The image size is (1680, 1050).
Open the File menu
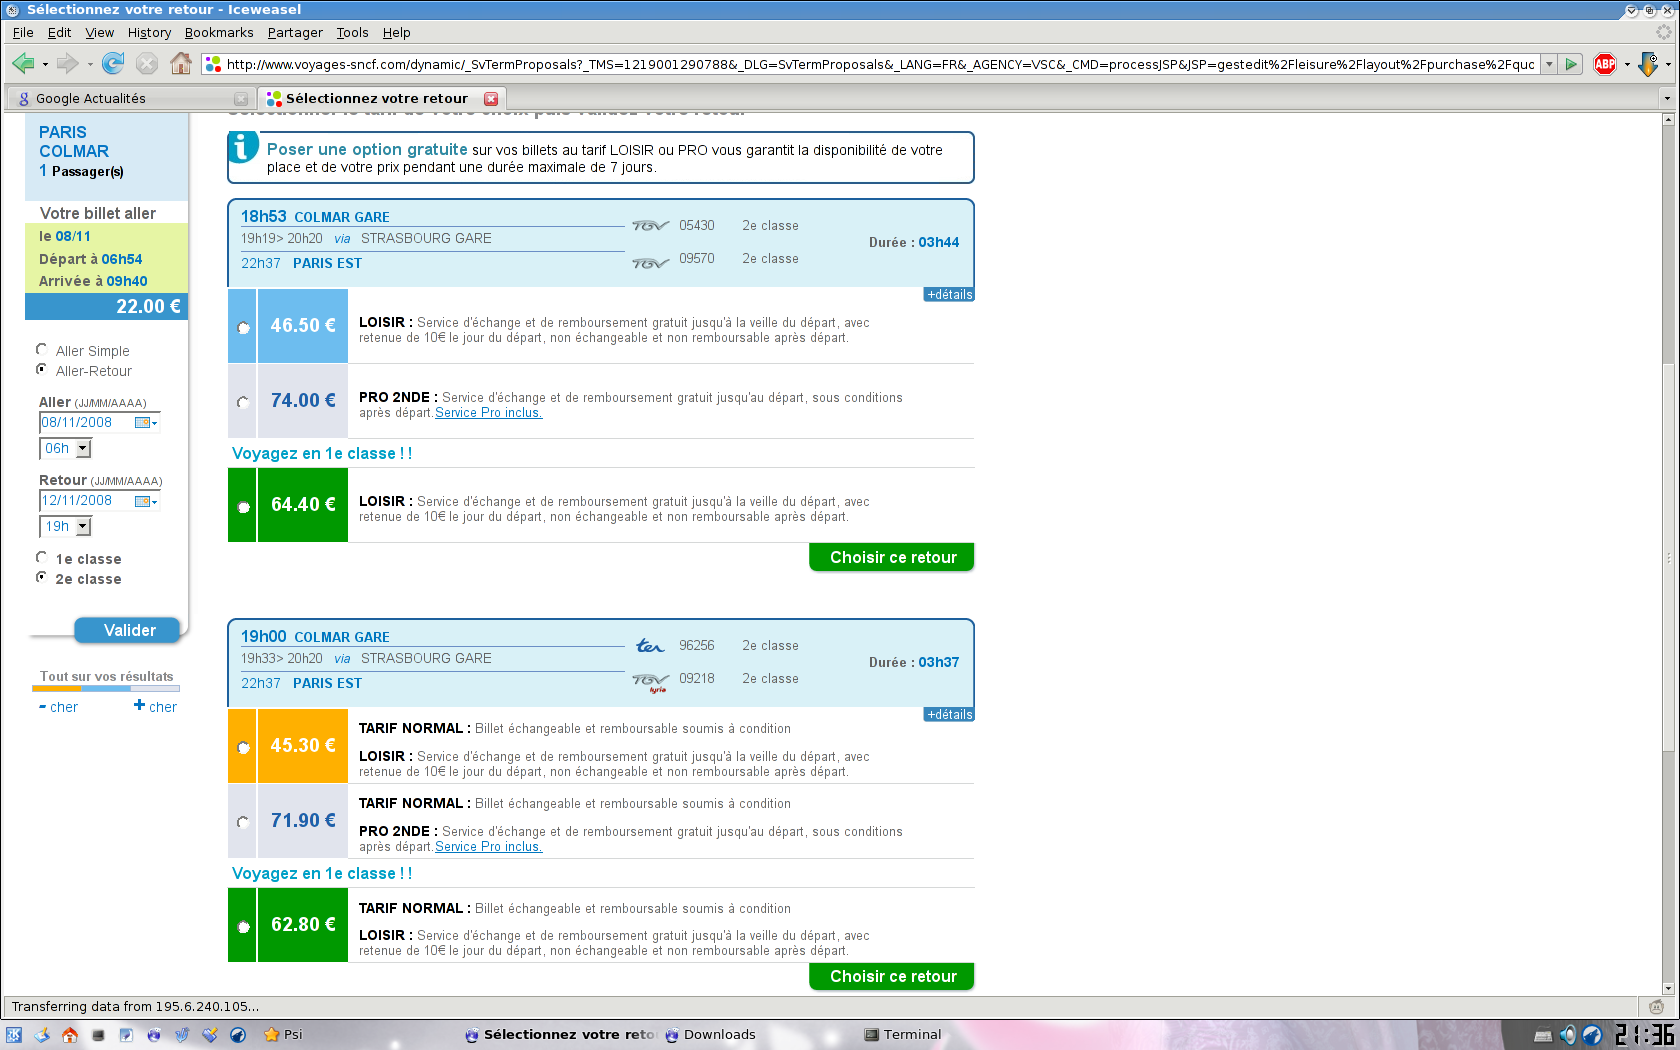coord(23,32)
